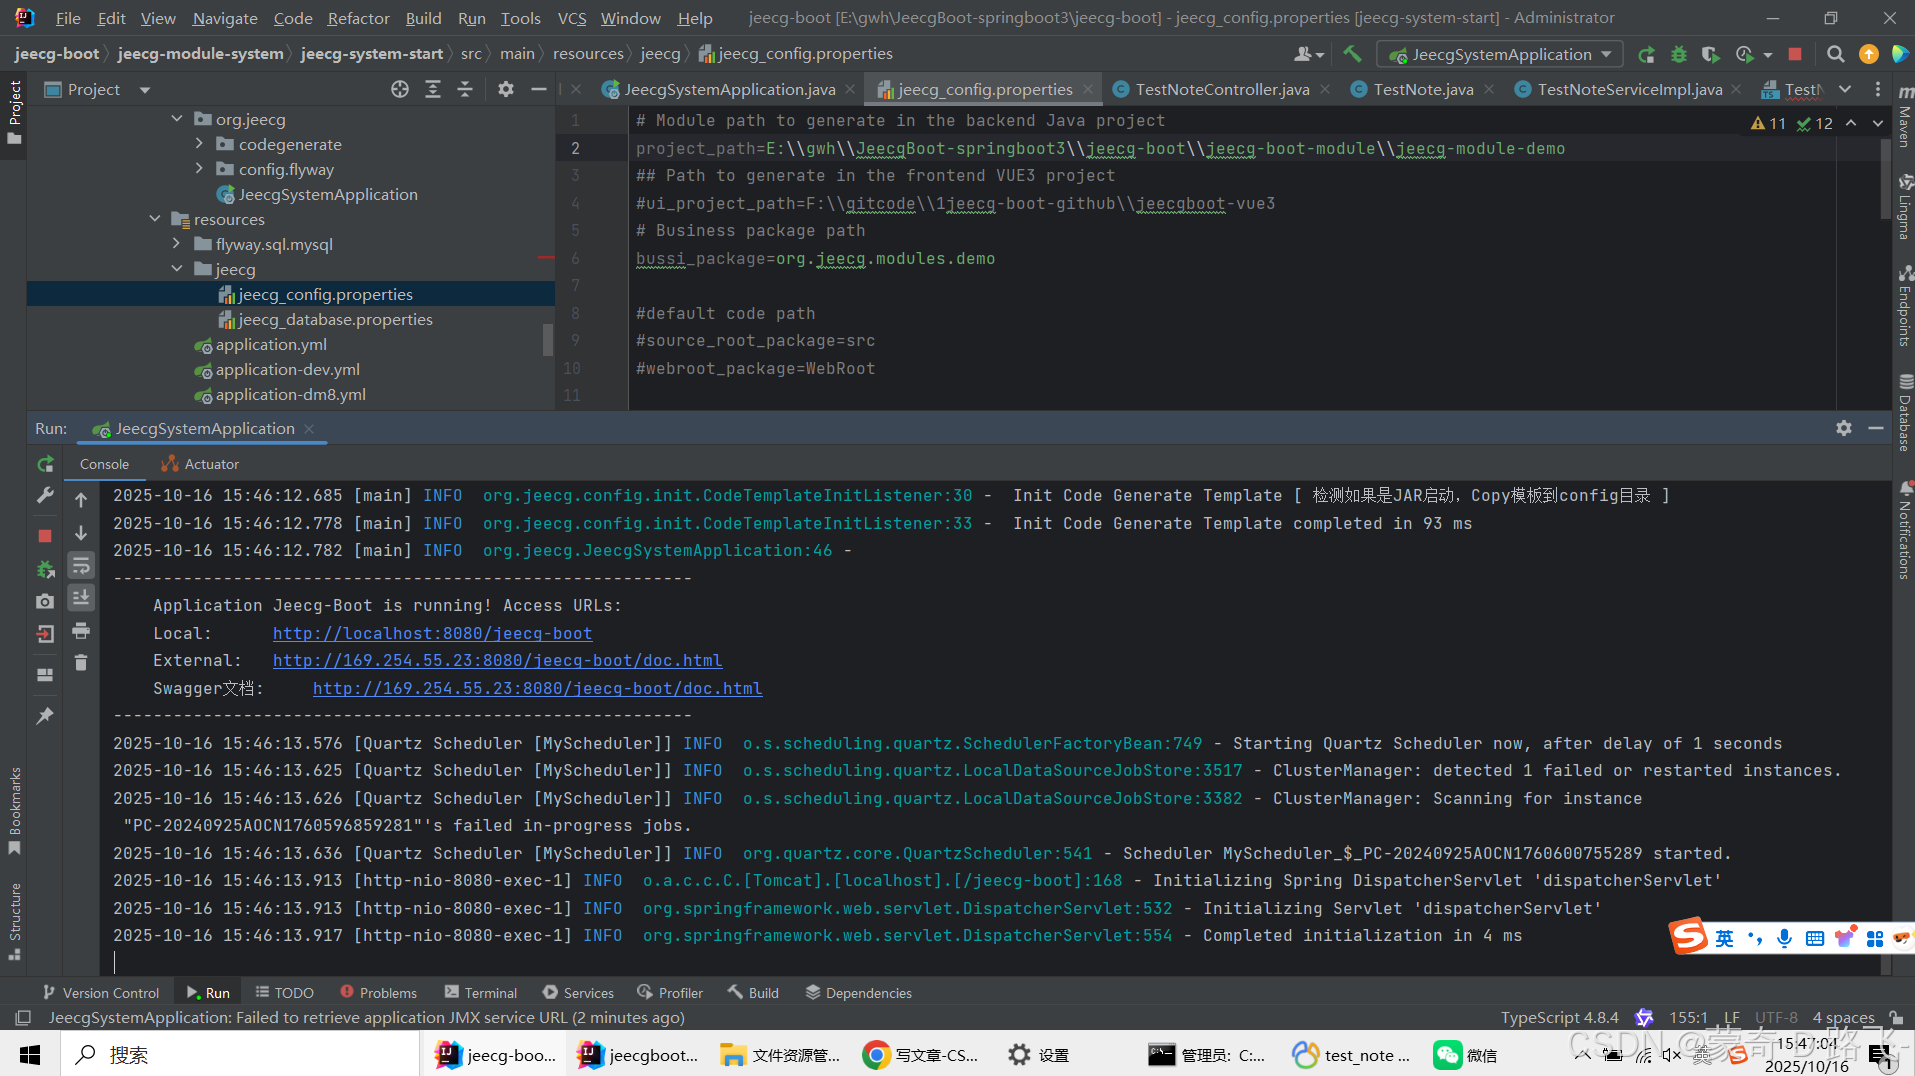Click the Build project hammer icon
Image resolution: width=1915 pixels, height=1076 pixels.
(x=1352, y=54)
